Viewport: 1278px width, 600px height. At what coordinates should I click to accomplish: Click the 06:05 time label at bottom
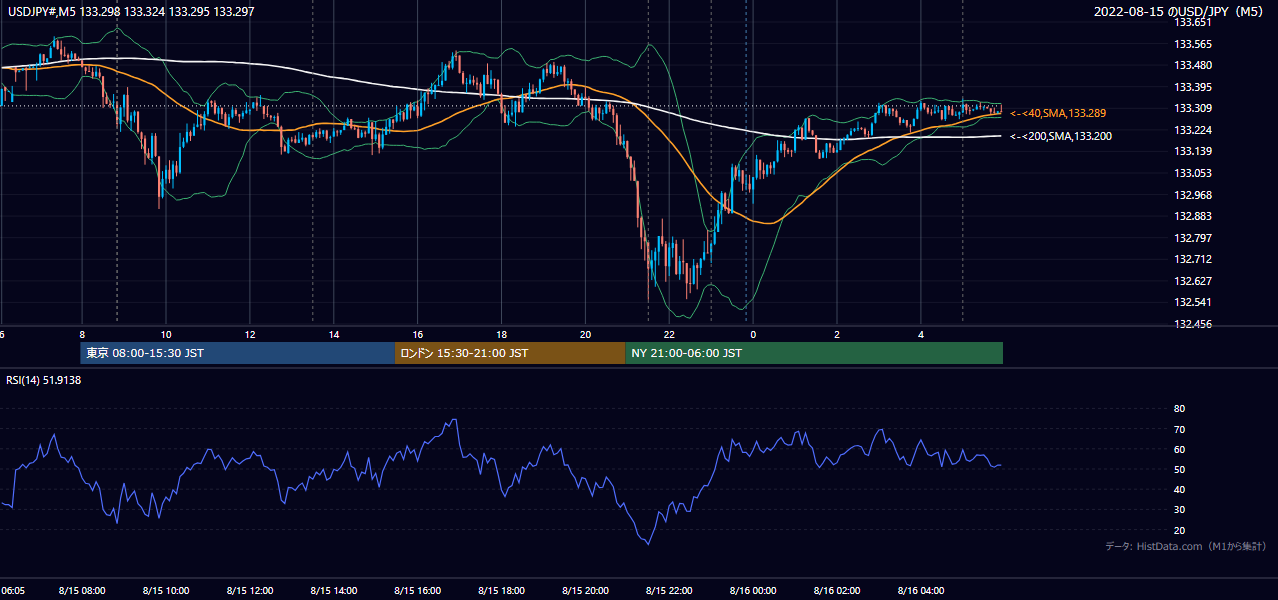pyautogui.click(x=13, y=591)
